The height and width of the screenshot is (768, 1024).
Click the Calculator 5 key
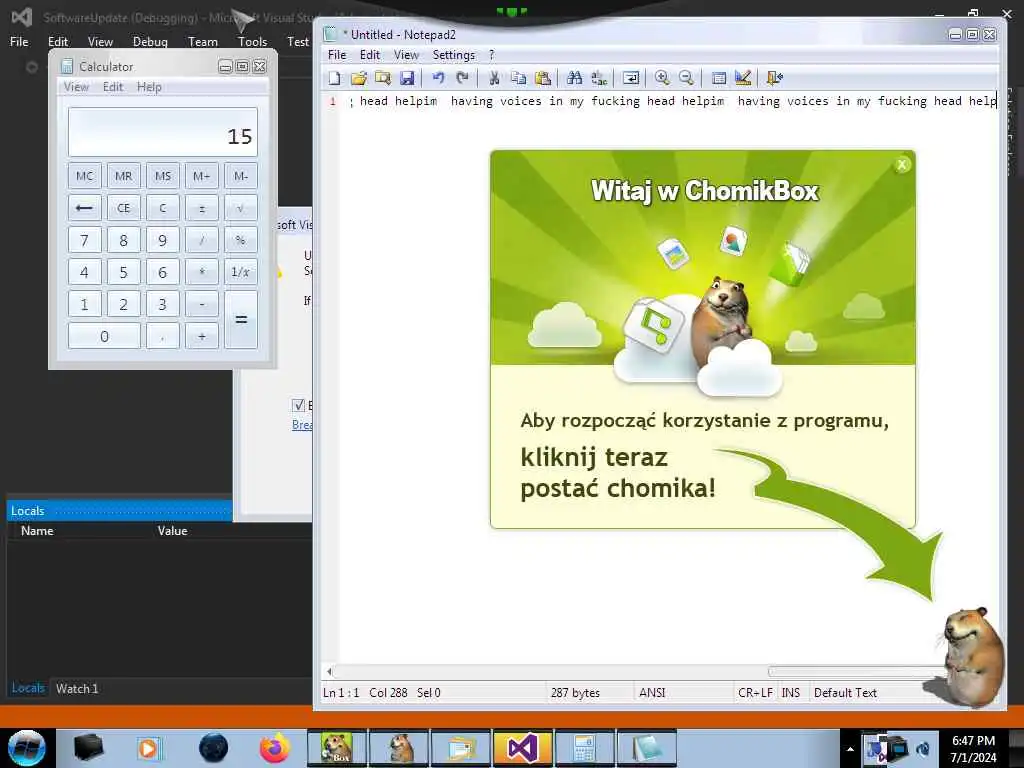click(x=123, y=272)
